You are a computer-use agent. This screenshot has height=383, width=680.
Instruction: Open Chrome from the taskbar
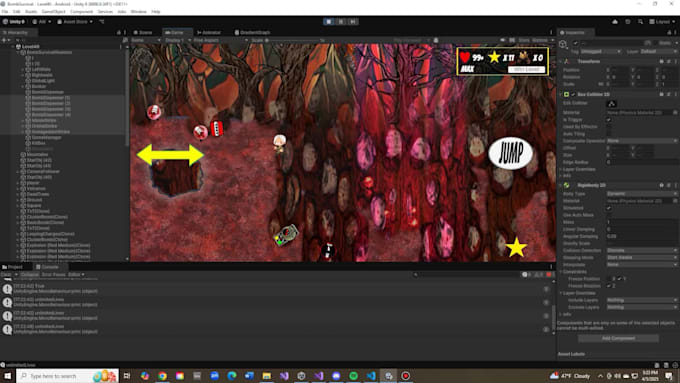pyautogui.click(x=162, y=376)
